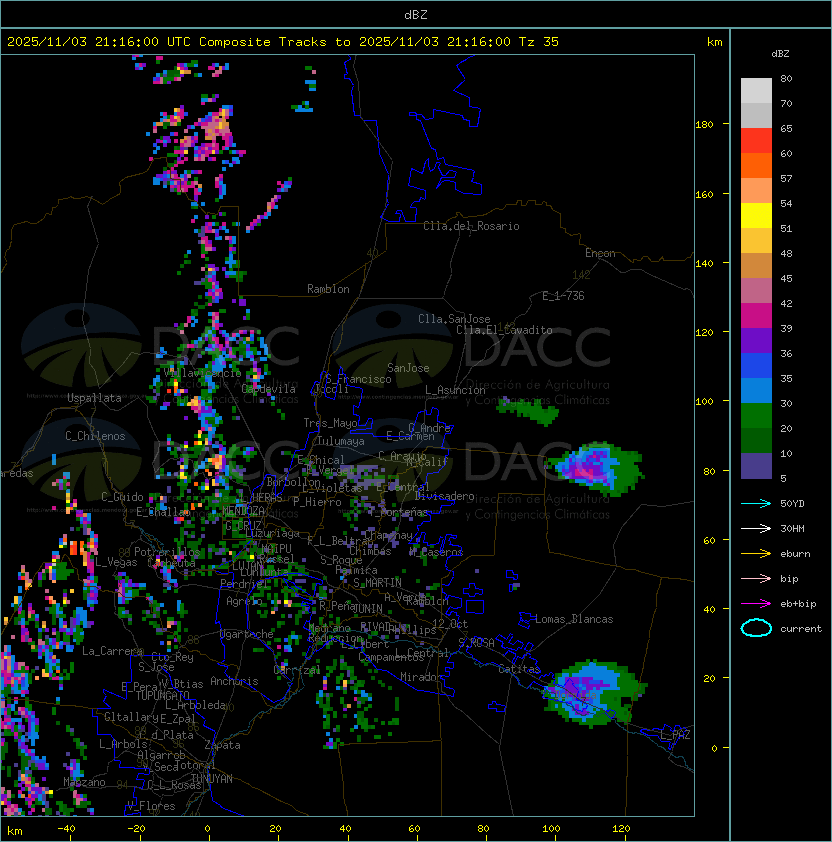The width and height of the screenshot is (832, 842).
Task: Click the '180' km vertical axis tick
Action: (704, 125)
